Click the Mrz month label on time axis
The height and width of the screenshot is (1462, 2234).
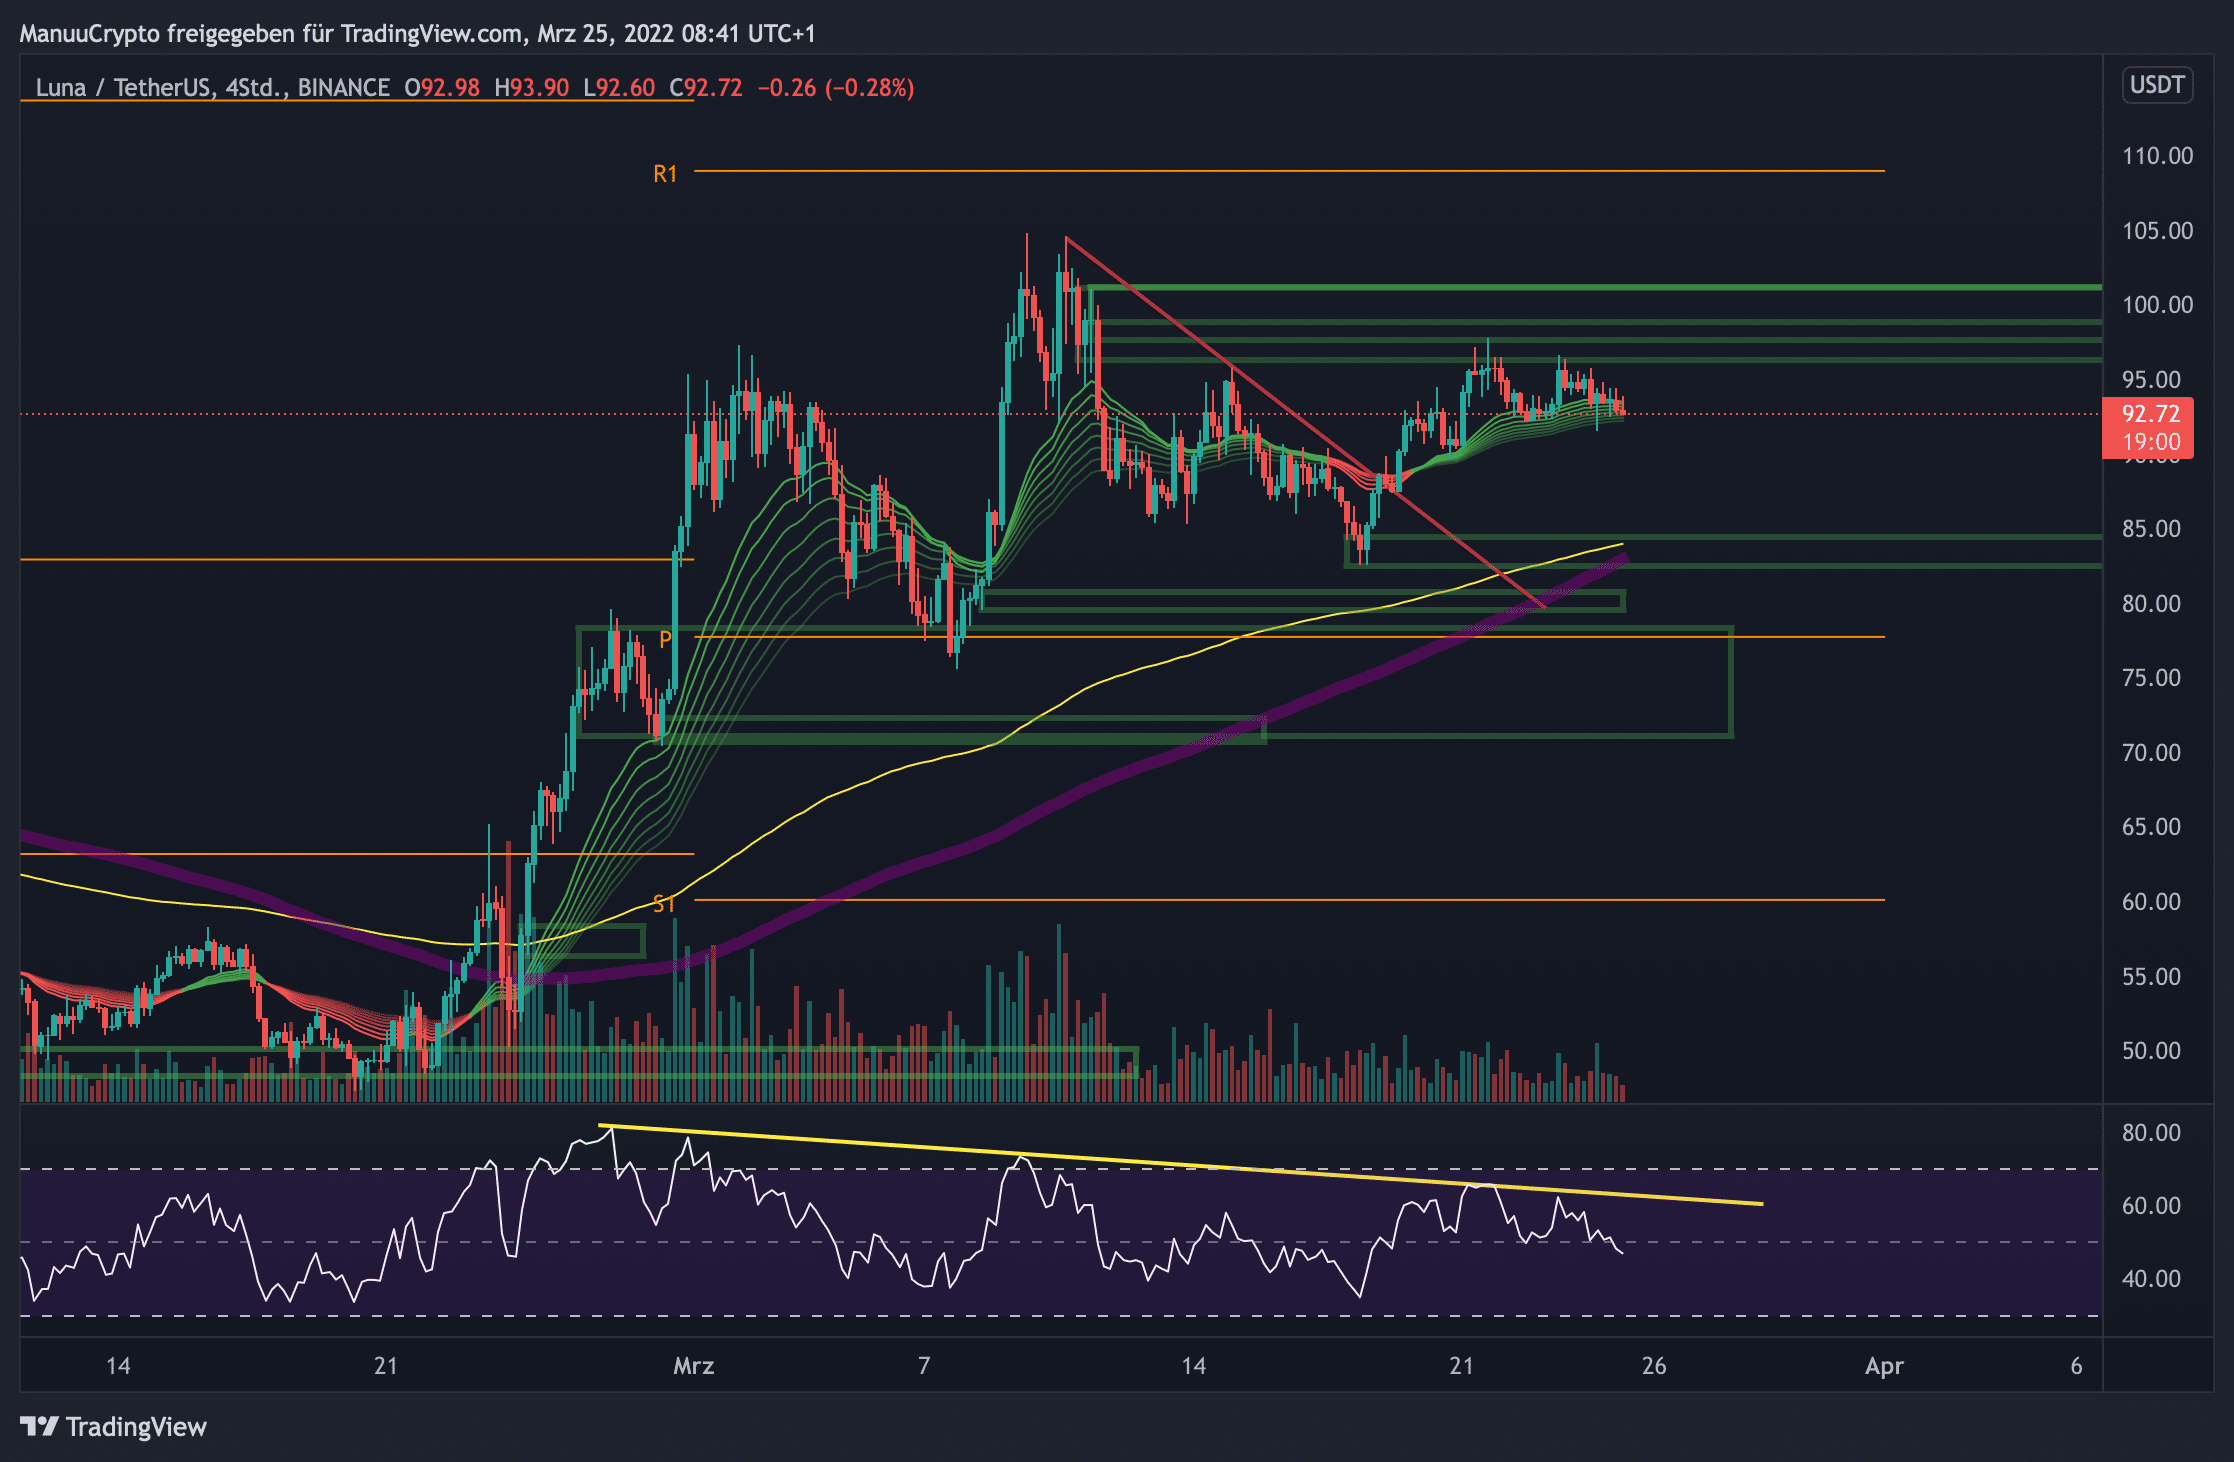694,1366
